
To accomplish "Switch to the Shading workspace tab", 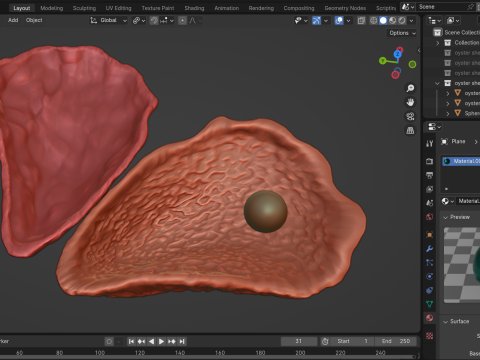I will coord(194,8).
